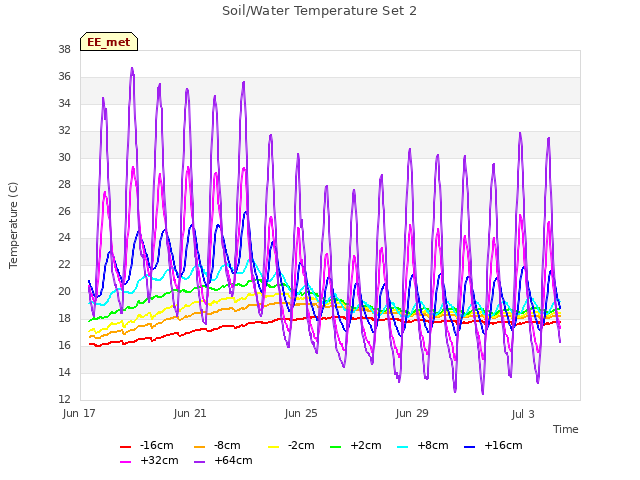Click the Jul 3 x-axis tick label

(x=523, y=414)
